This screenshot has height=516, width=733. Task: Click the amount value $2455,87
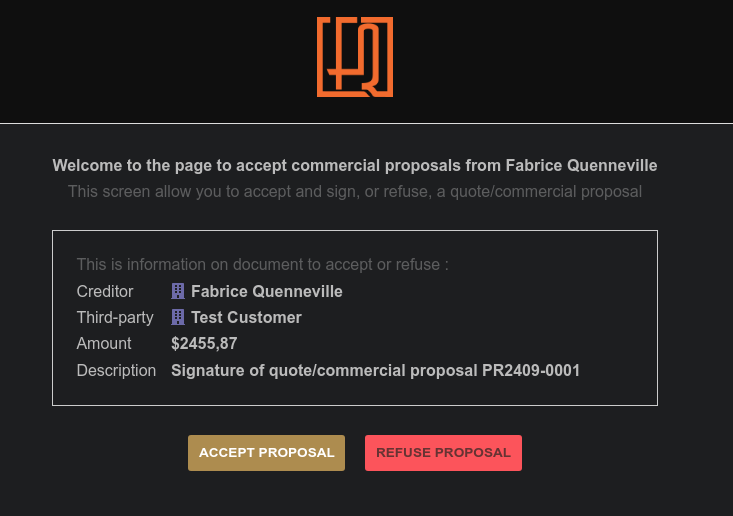click(204, 344)
